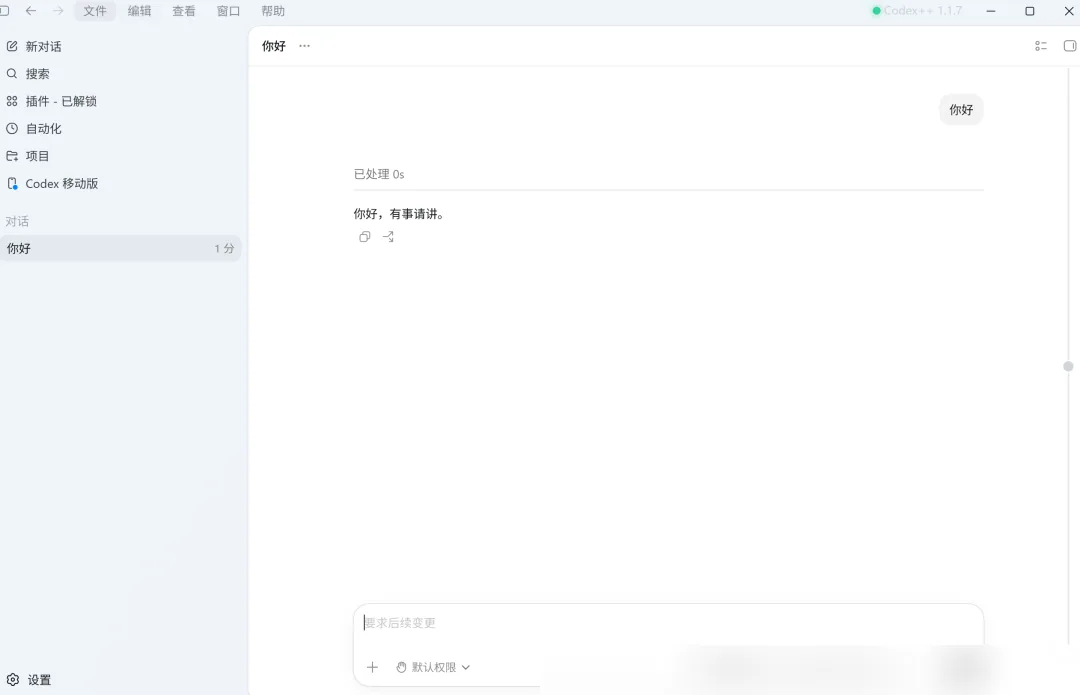Click the 对话 section label in the sidebar

17,221
